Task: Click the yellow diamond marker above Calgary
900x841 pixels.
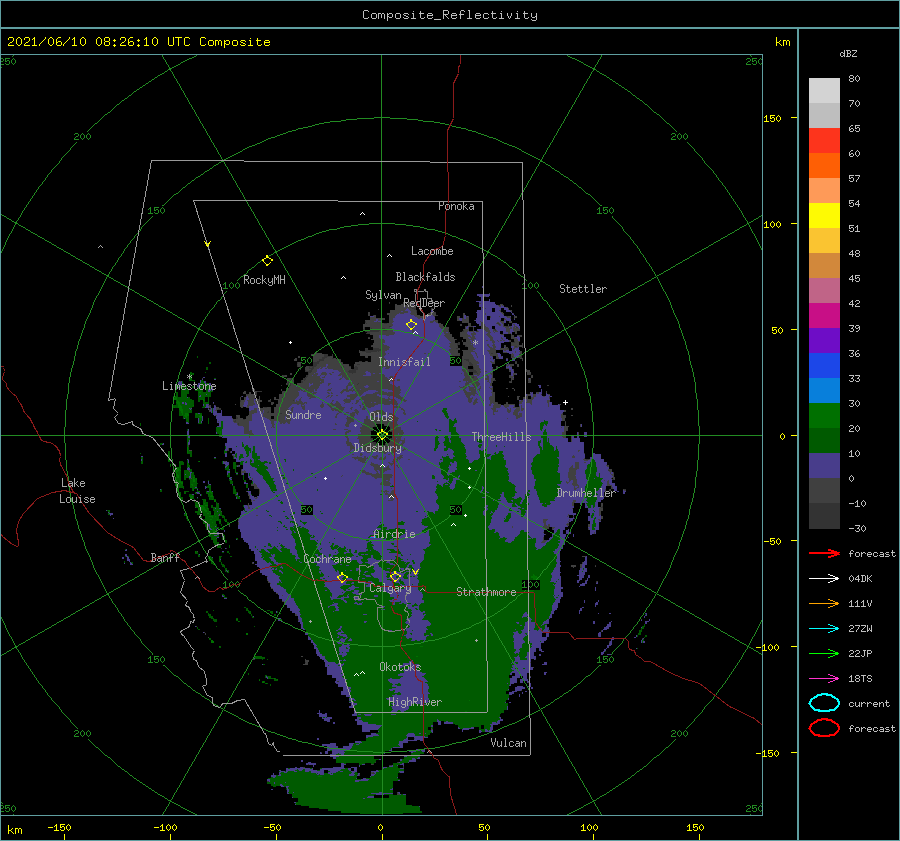Action: (x=395, y=576)
